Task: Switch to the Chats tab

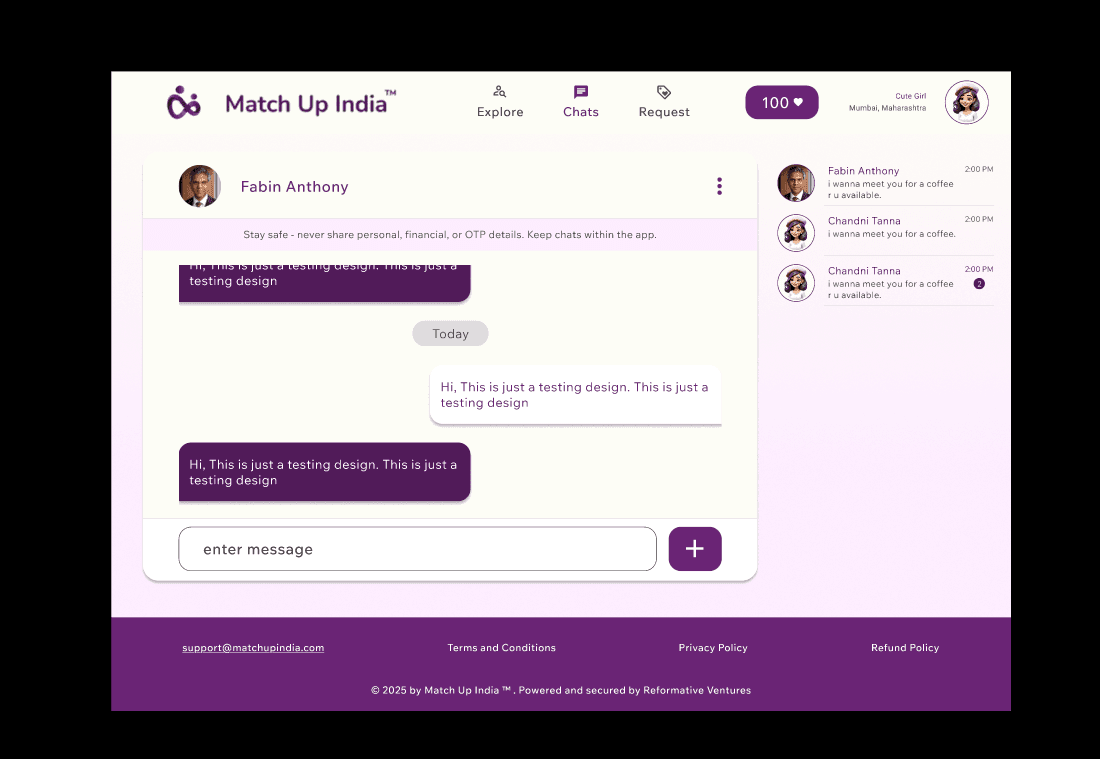Action: [x=581, y=102]
